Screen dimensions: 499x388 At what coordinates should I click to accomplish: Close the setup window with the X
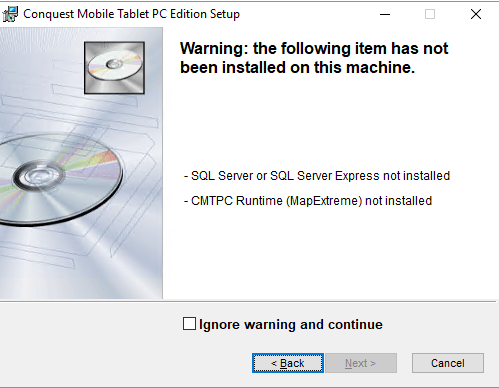coord(476,14)
